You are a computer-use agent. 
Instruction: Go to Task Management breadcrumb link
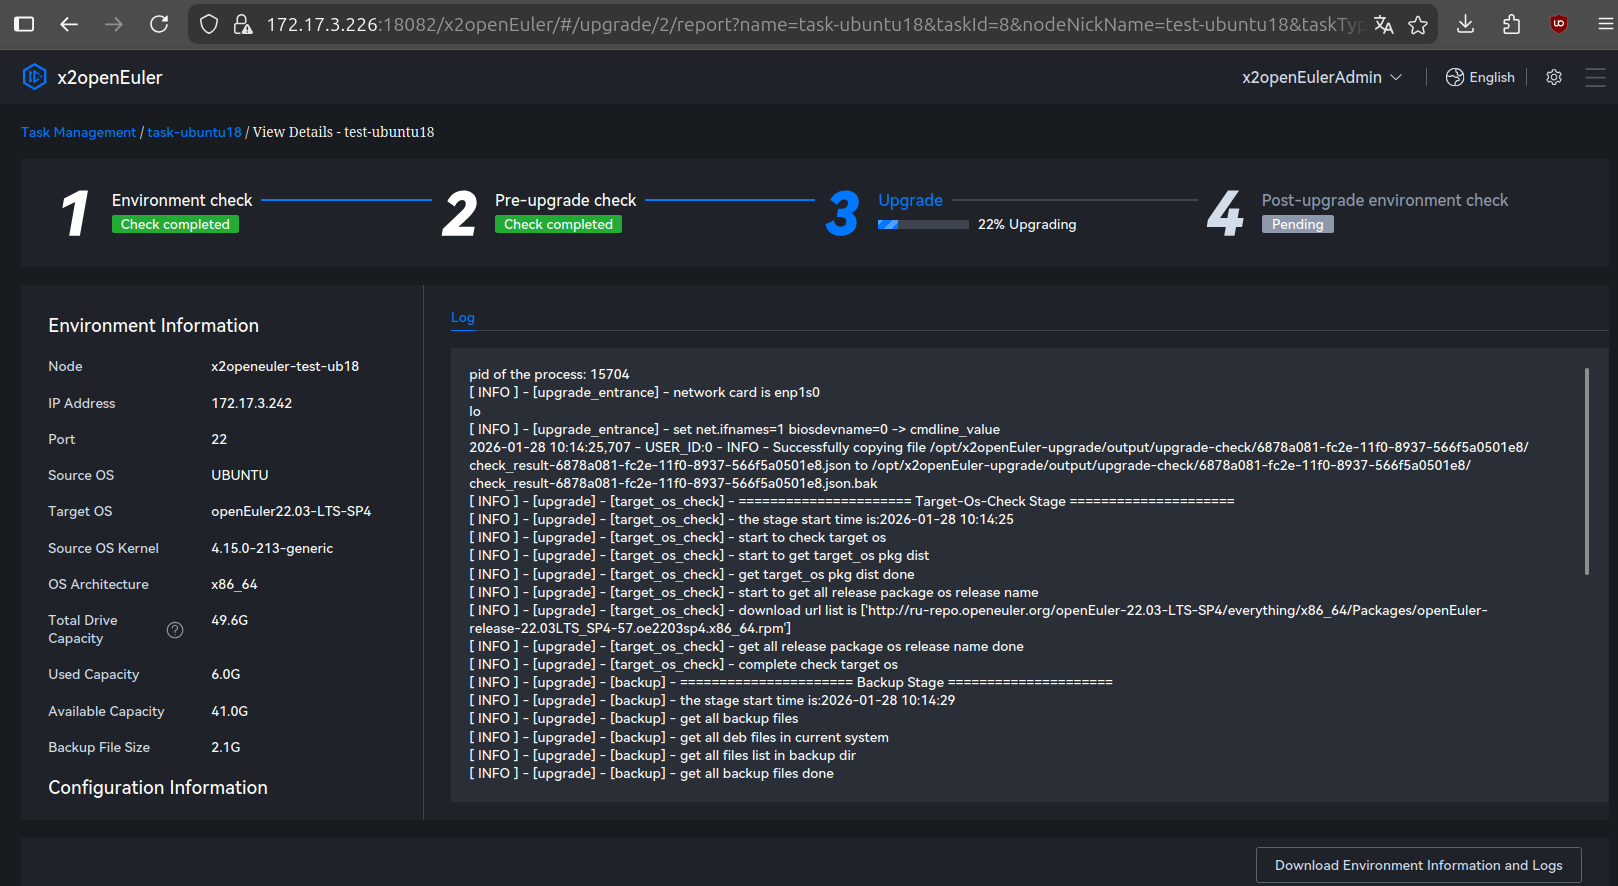pos(78,132)
